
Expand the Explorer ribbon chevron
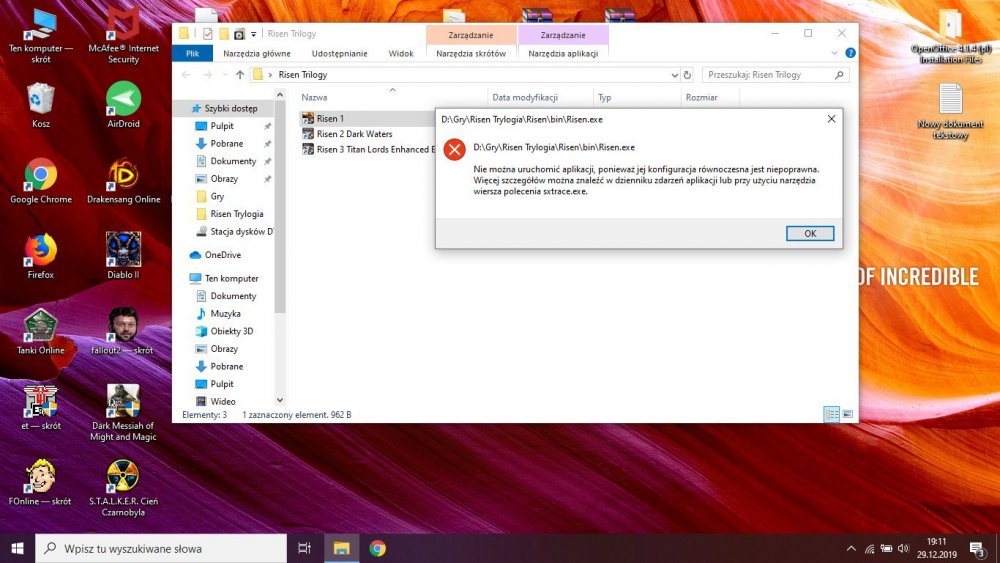(834, 53)
